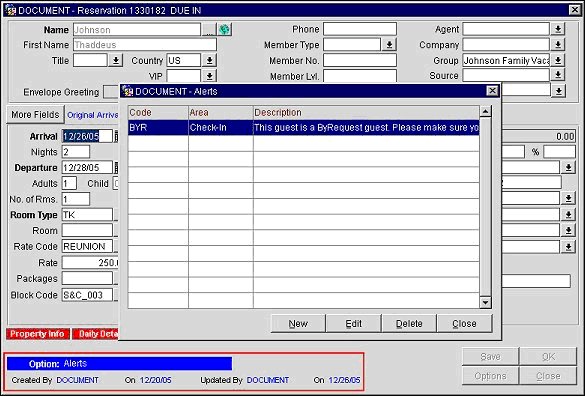585x396 pixels.
Task: Expand the Member Type dropdown
Action: [x=389, y=45]
